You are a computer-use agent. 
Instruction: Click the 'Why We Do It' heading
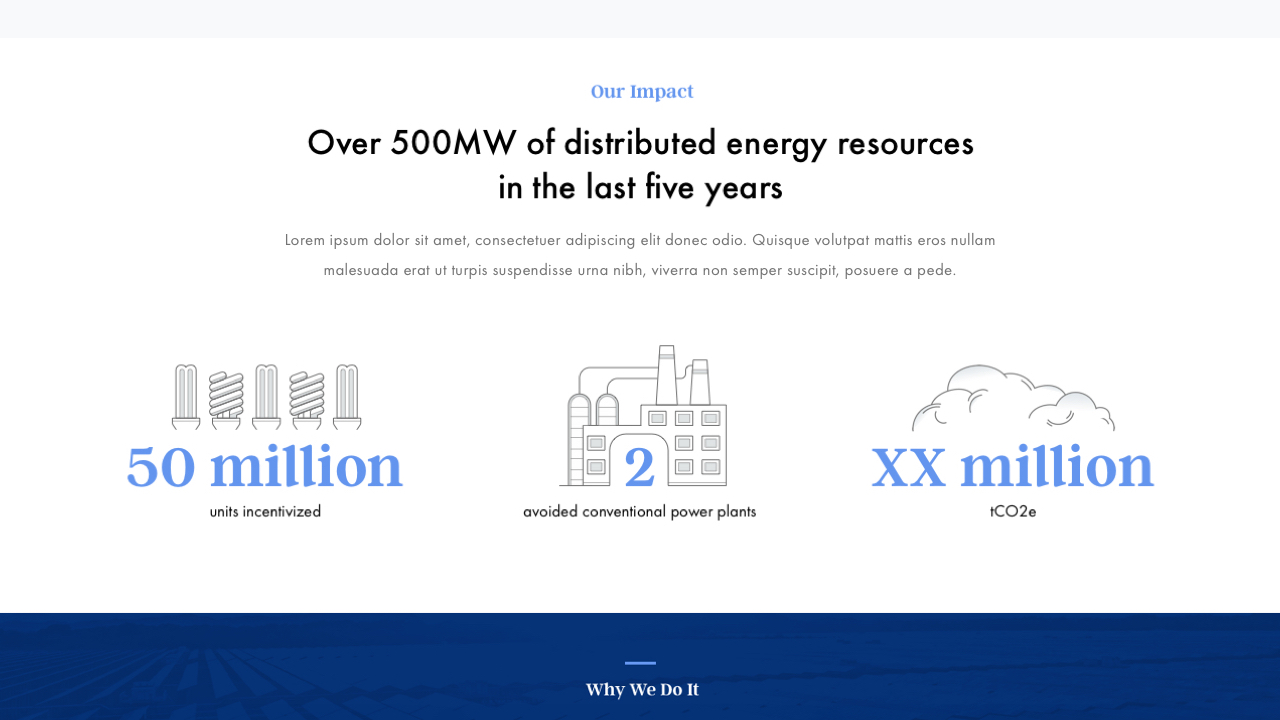coord(642,689)
